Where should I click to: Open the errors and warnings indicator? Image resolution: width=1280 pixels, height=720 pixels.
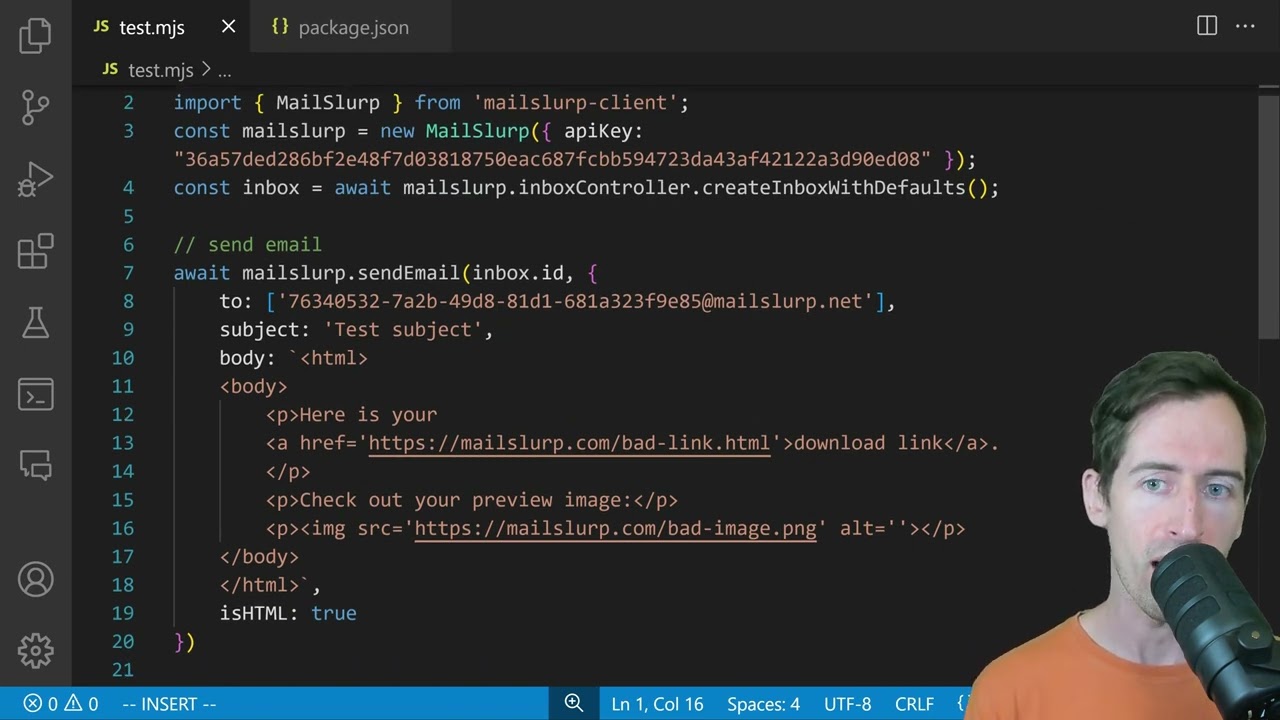pos(62,704)
